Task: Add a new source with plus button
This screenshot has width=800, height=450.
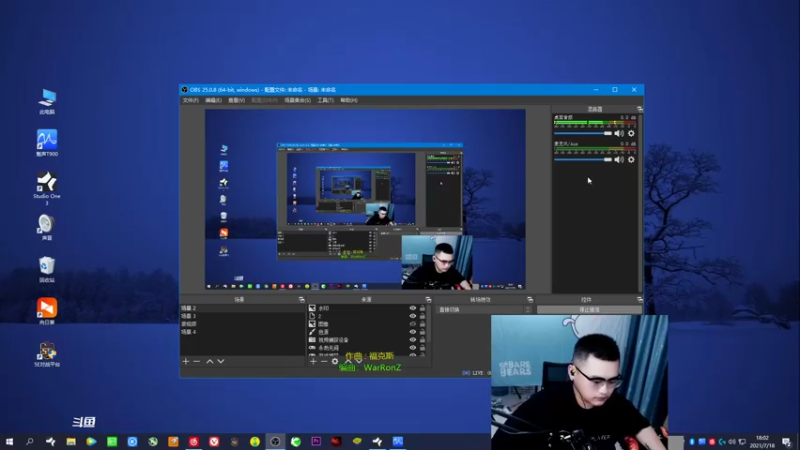Action: (313, 361)
